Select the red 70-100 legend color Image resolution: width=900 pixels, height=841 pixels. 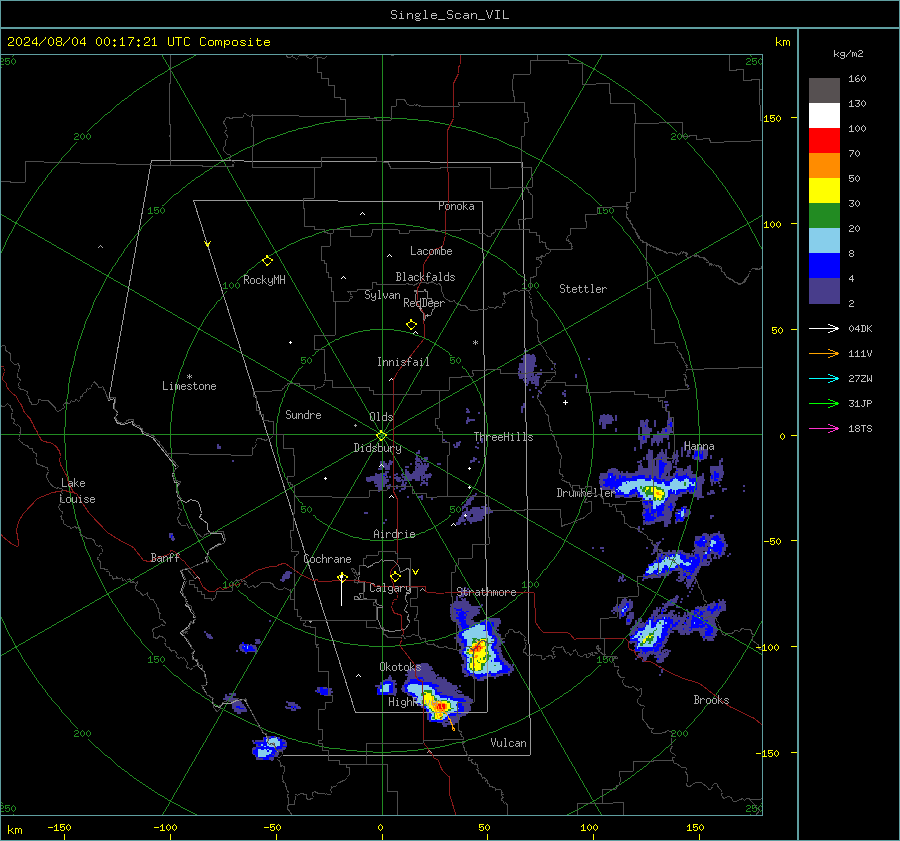824,141
